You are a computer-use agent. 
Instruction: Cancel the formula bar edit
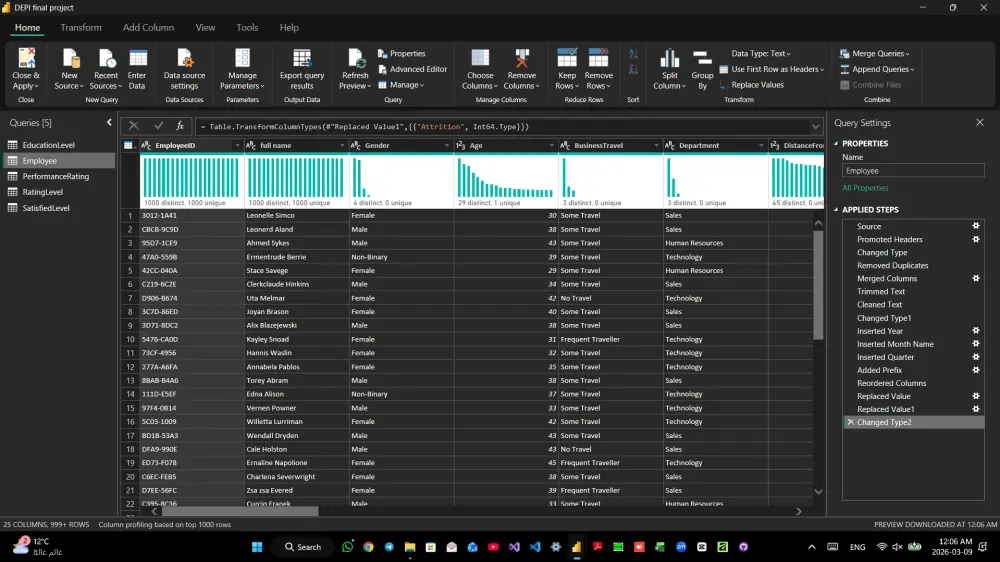point(133,126)
